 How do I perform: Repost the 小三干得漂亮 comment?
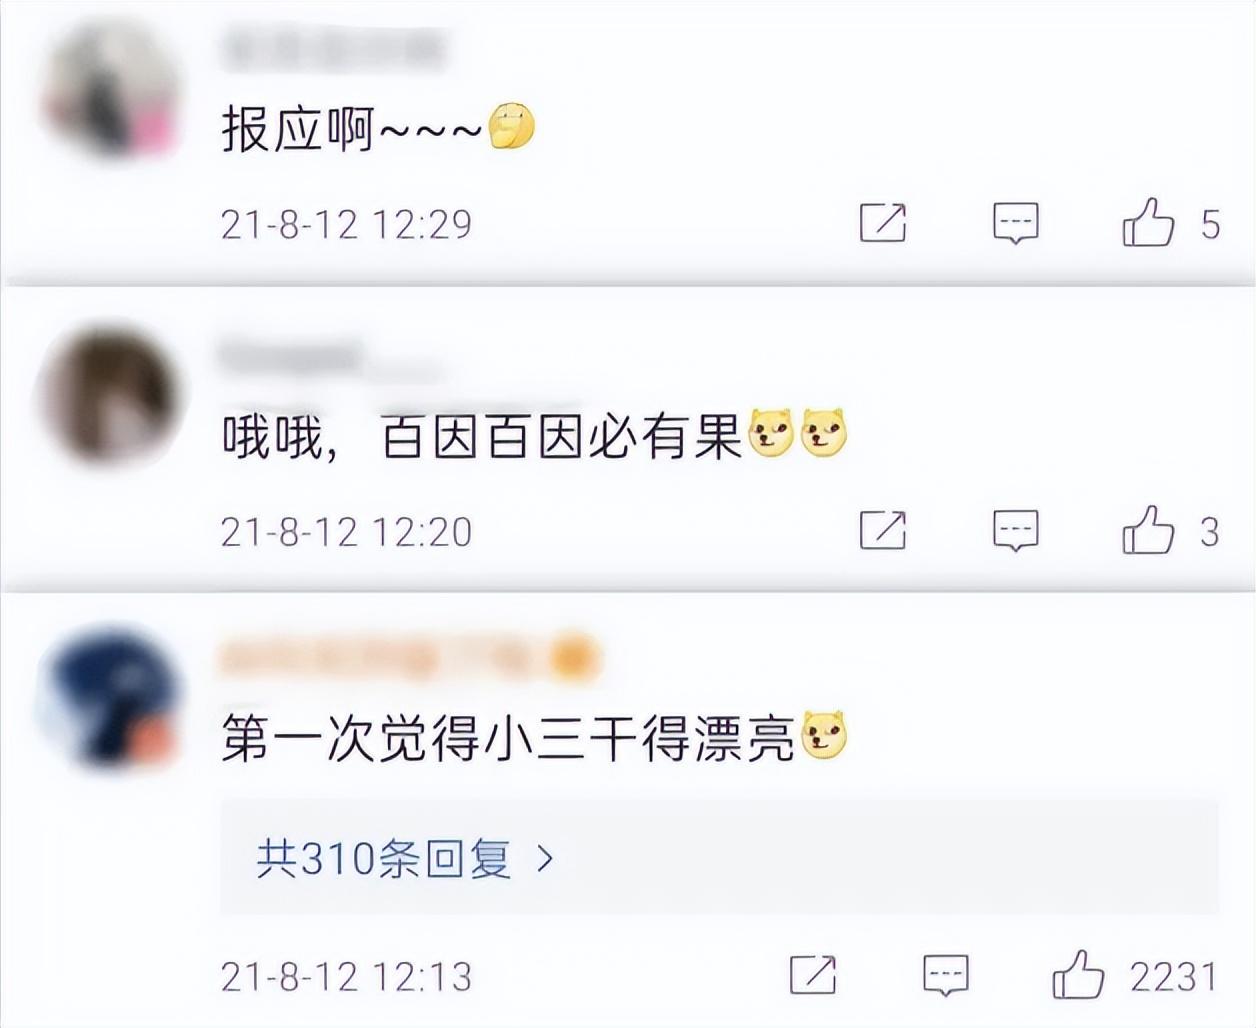(813, 975)
